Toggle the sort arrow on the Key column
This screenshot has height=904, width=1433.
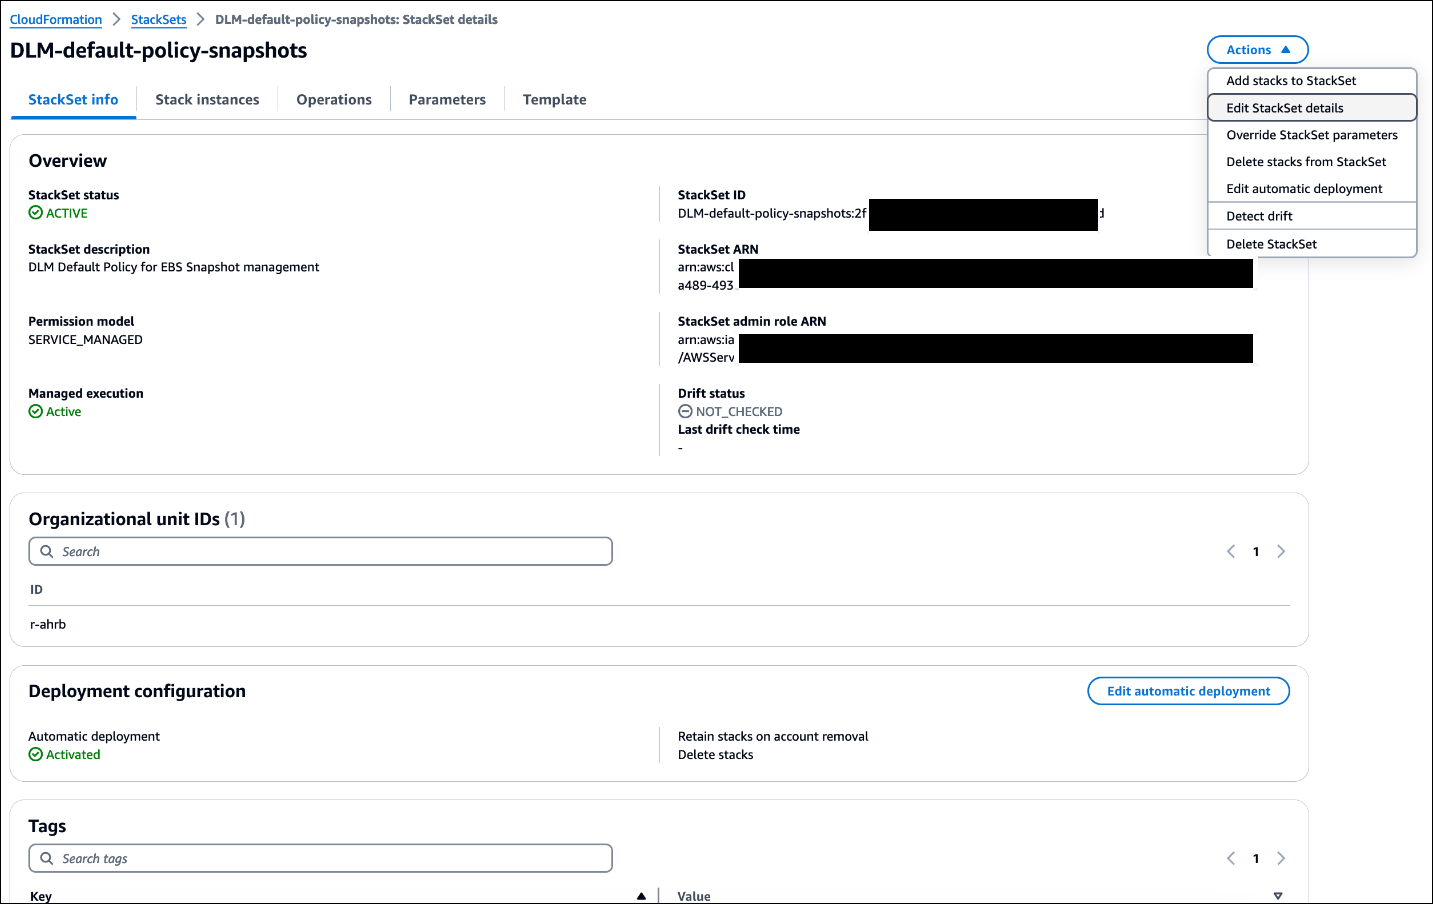[641, 896]
